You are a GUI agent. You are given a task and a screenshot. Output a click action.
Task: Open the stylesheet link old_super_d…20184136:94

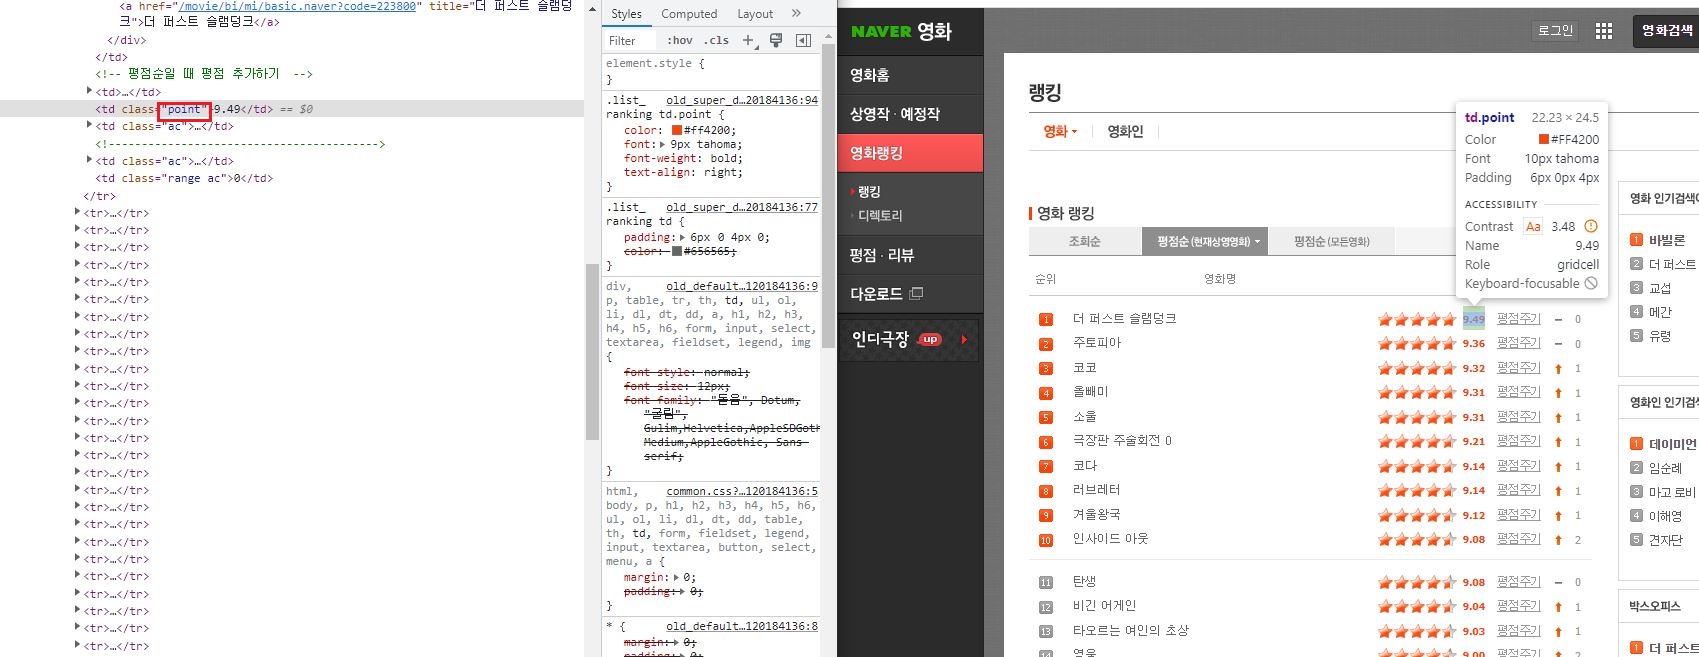pyautogui.click(x=742, y=100)
